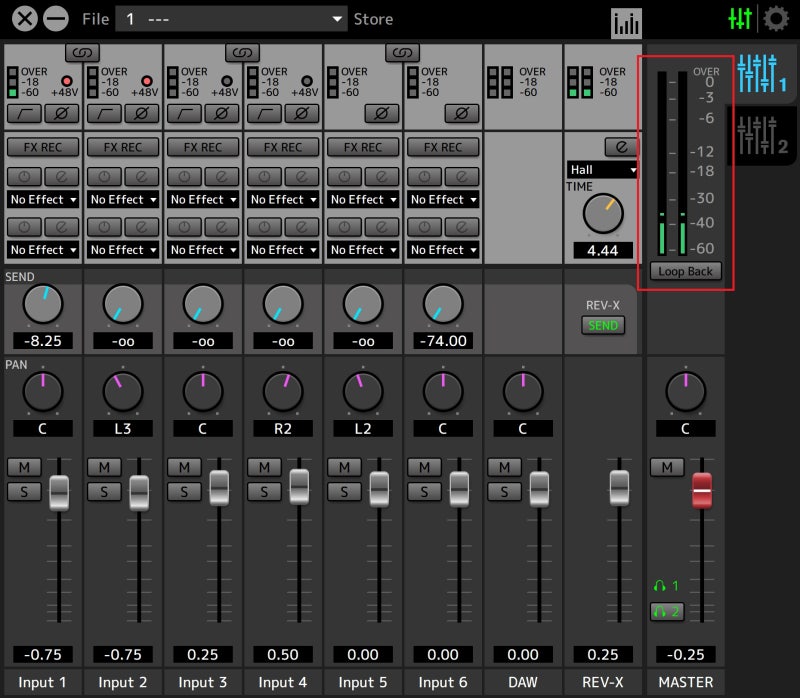Solo the Input 5 channel
The width and height of the screenshot is (800, 698).
[x=344, y=492]
